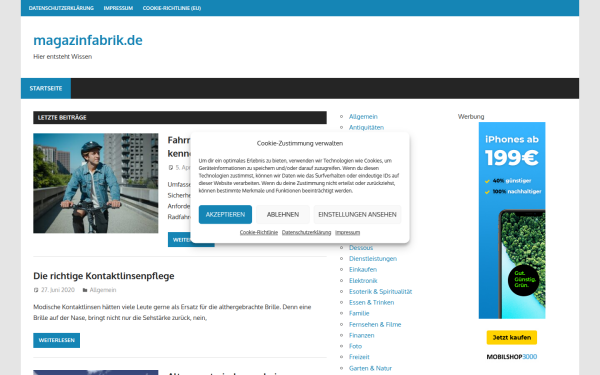
Task: Open the Foto category
Action: pyautogui.click(x=355, y=346)
